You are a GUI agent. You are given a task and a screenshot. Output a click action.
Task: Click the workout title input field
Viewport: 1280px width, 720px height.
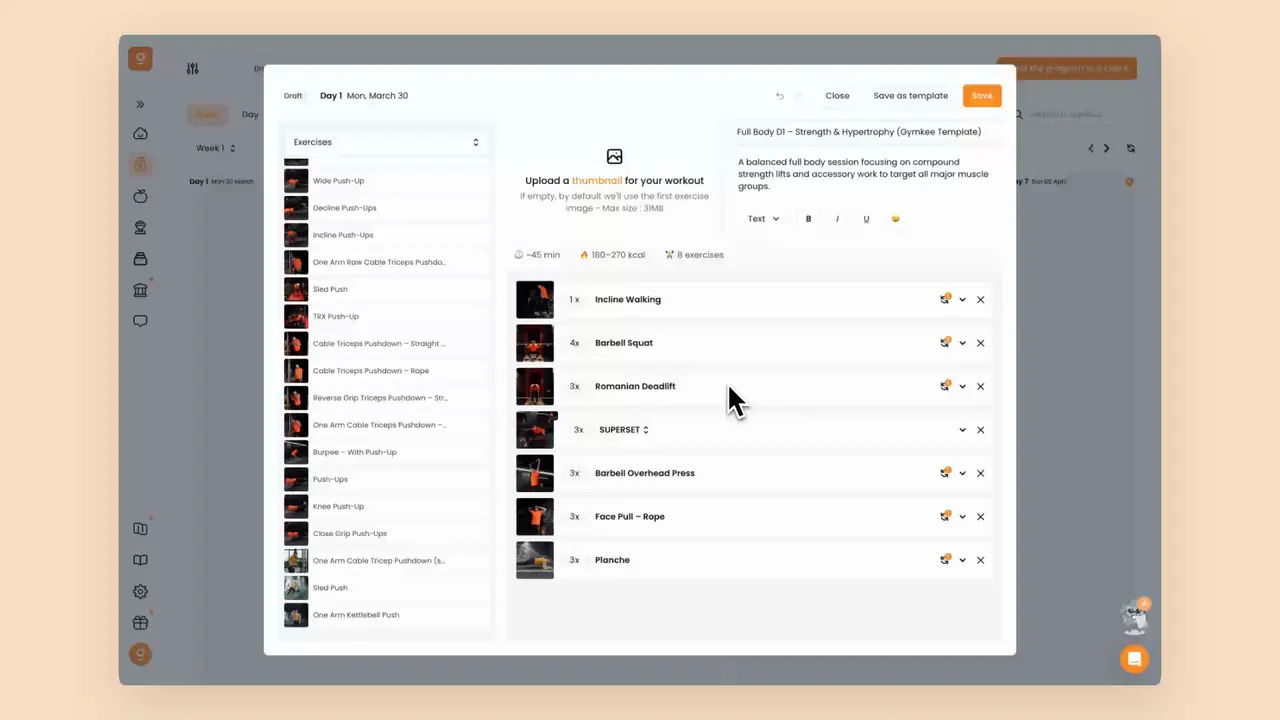pyautogui.click(x=867, y=132)
